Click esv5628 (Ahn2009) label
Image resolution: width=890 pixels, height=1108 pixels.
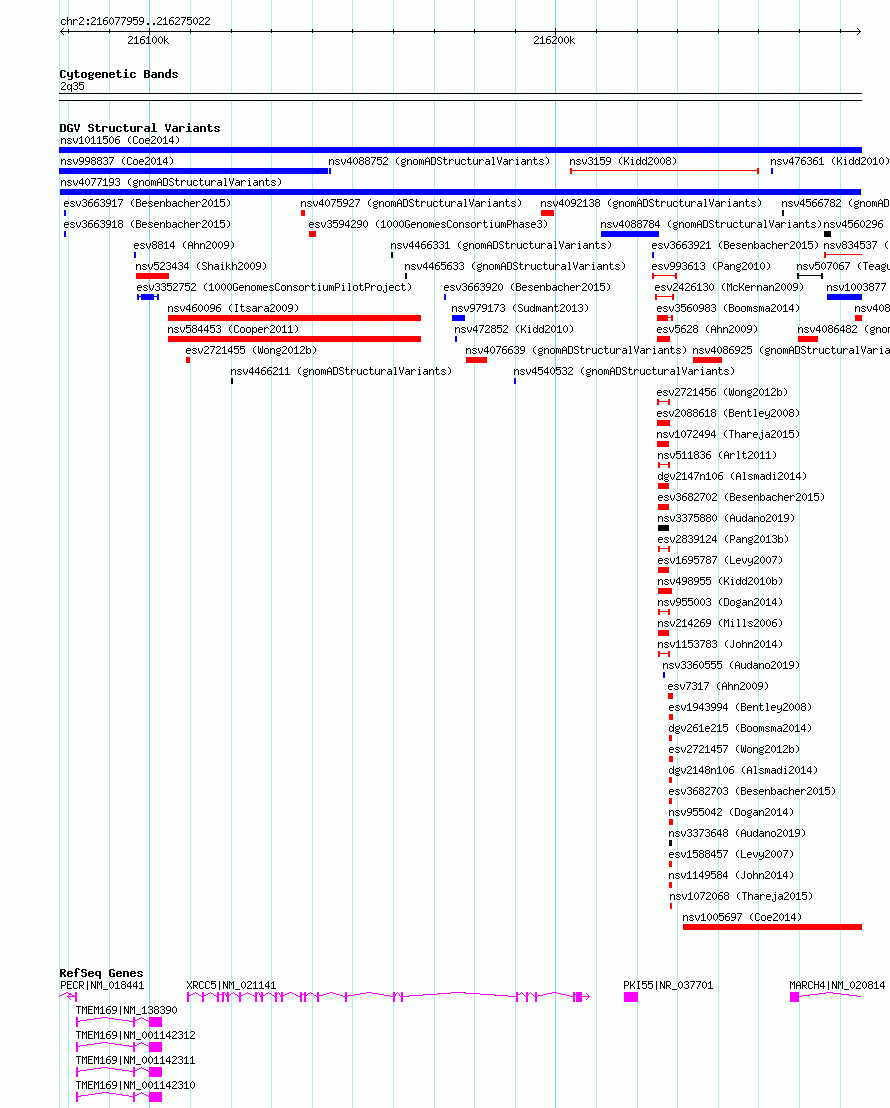tap(707, 329)
